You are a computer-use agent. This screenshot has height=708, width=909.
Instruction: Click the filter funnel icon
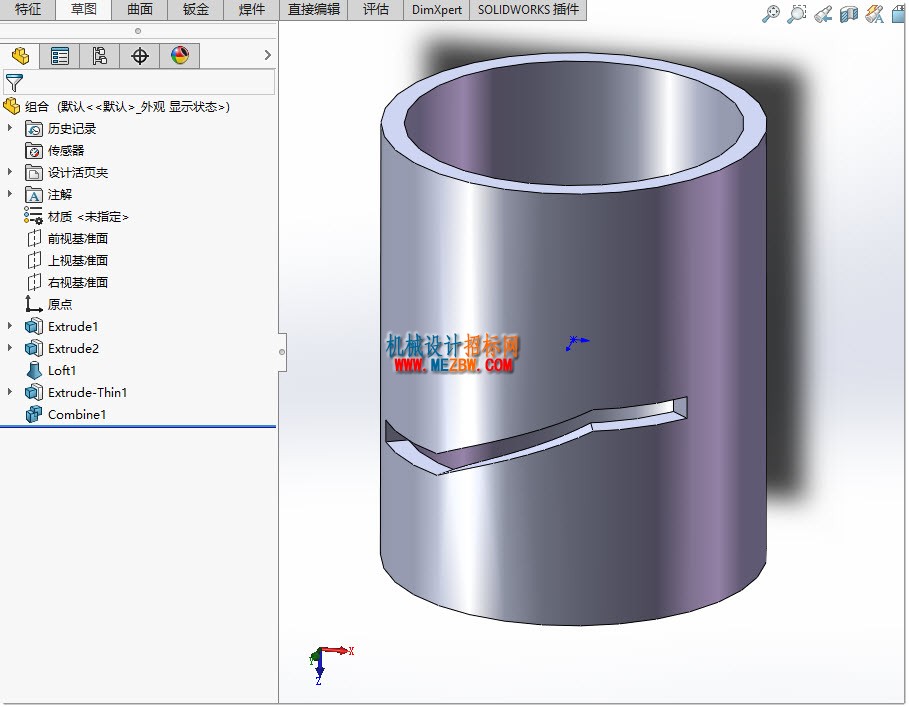point(14,83)
